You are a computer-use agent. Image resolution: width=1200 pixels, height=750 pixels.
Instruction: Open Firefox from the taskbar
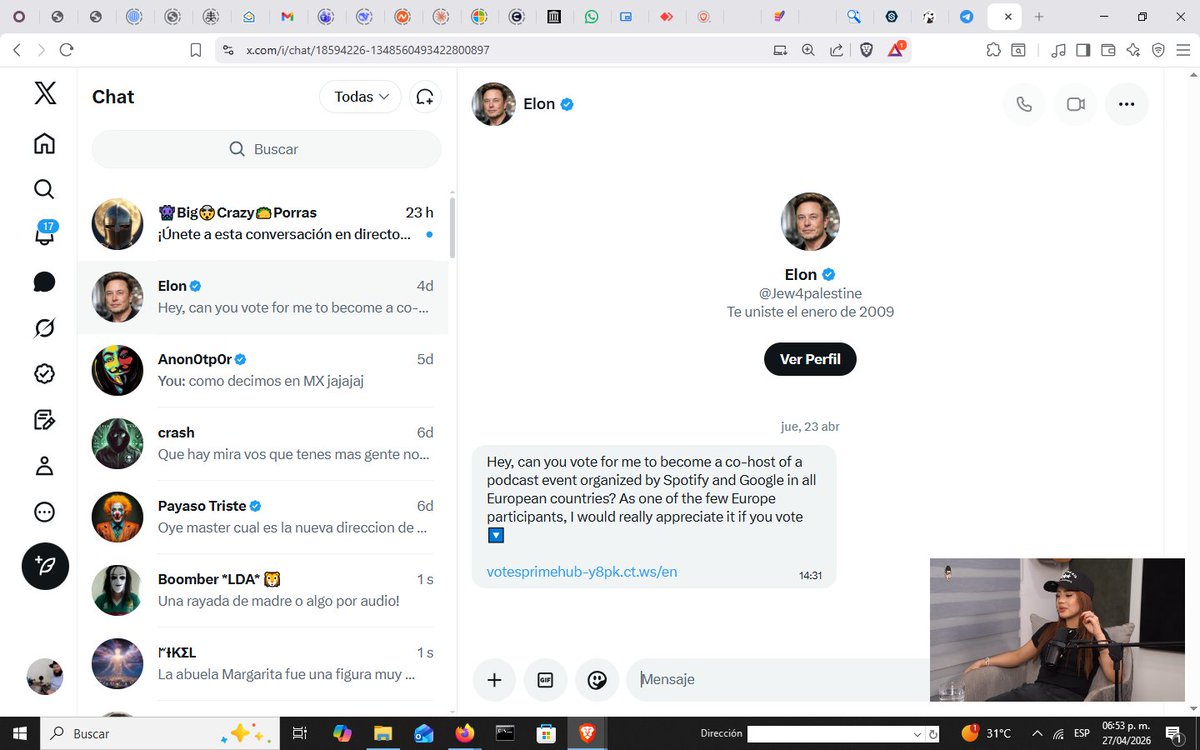pos(466,733)
